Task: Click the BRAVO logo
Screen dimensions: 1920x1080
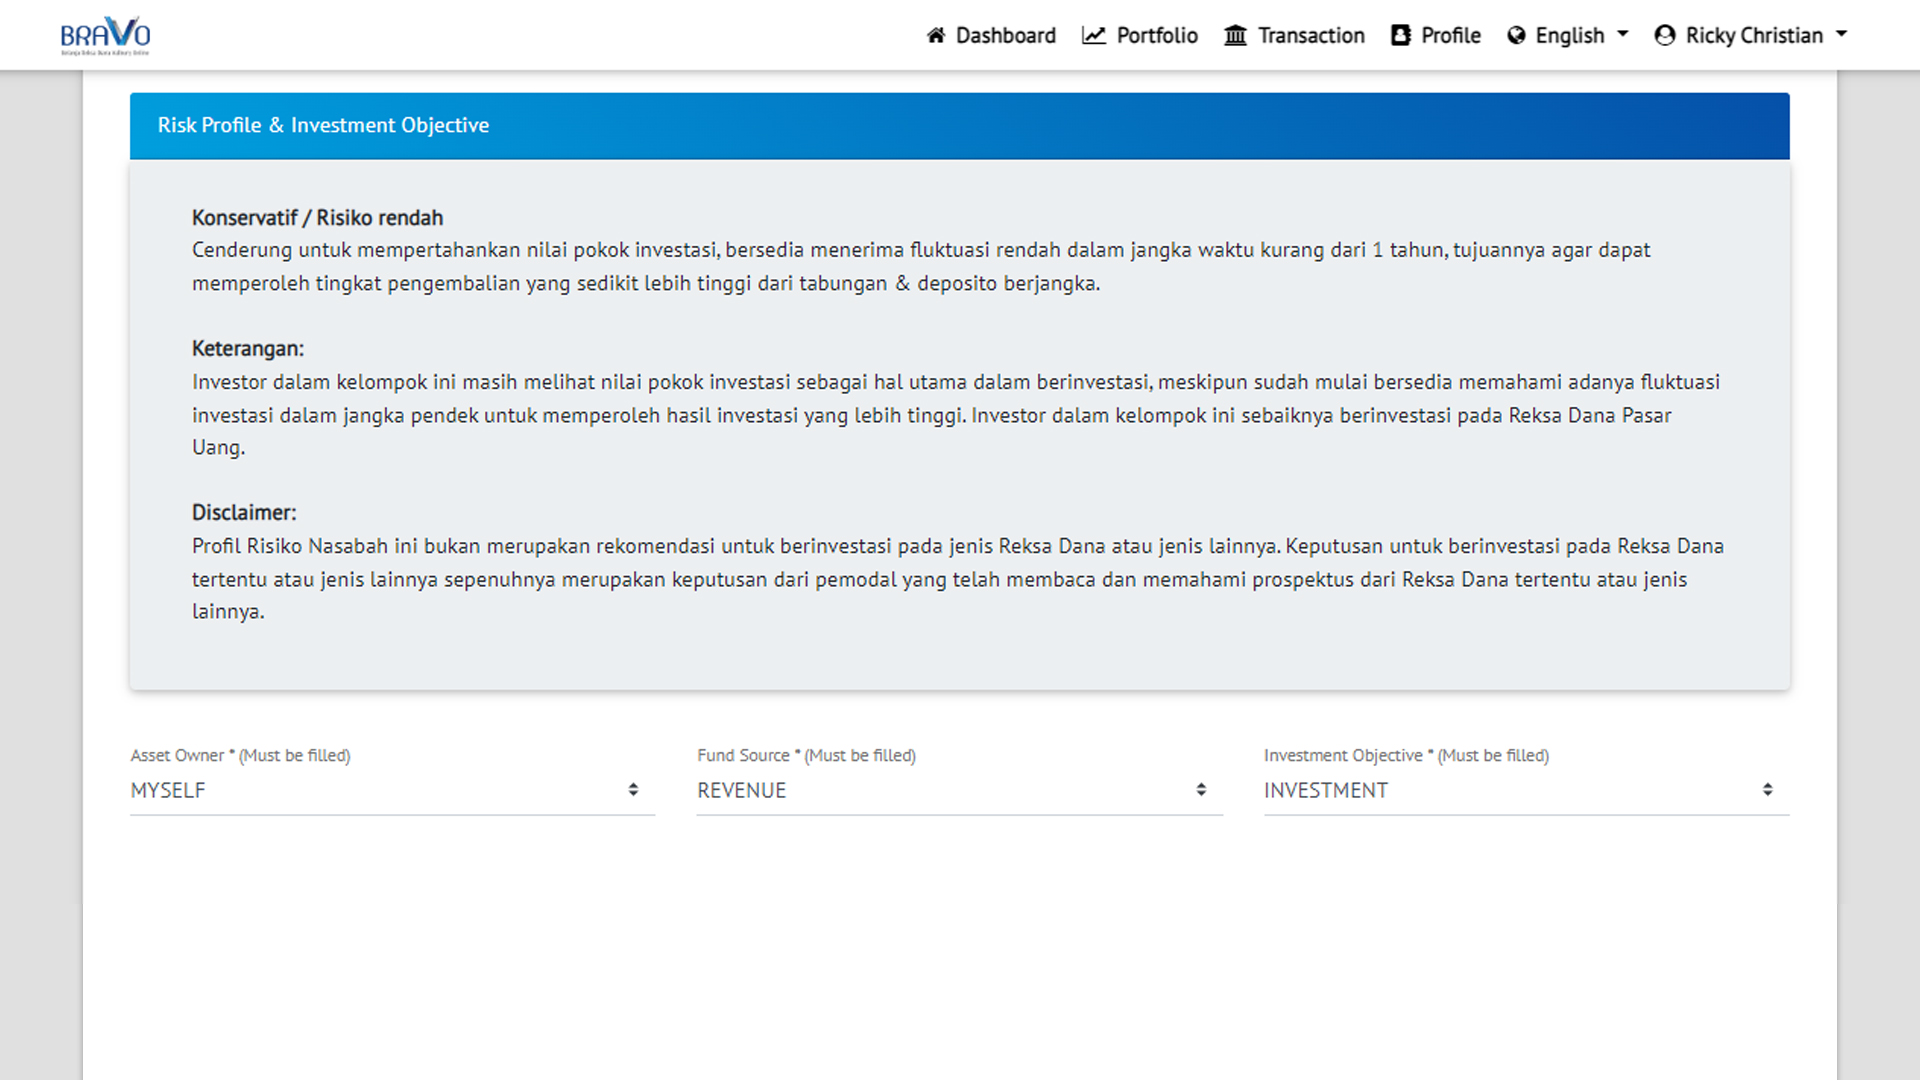Action: 105,35
